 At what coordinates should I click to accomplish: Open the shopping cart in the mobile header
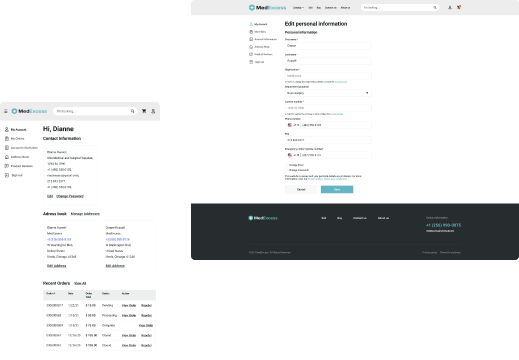[144, 111]
